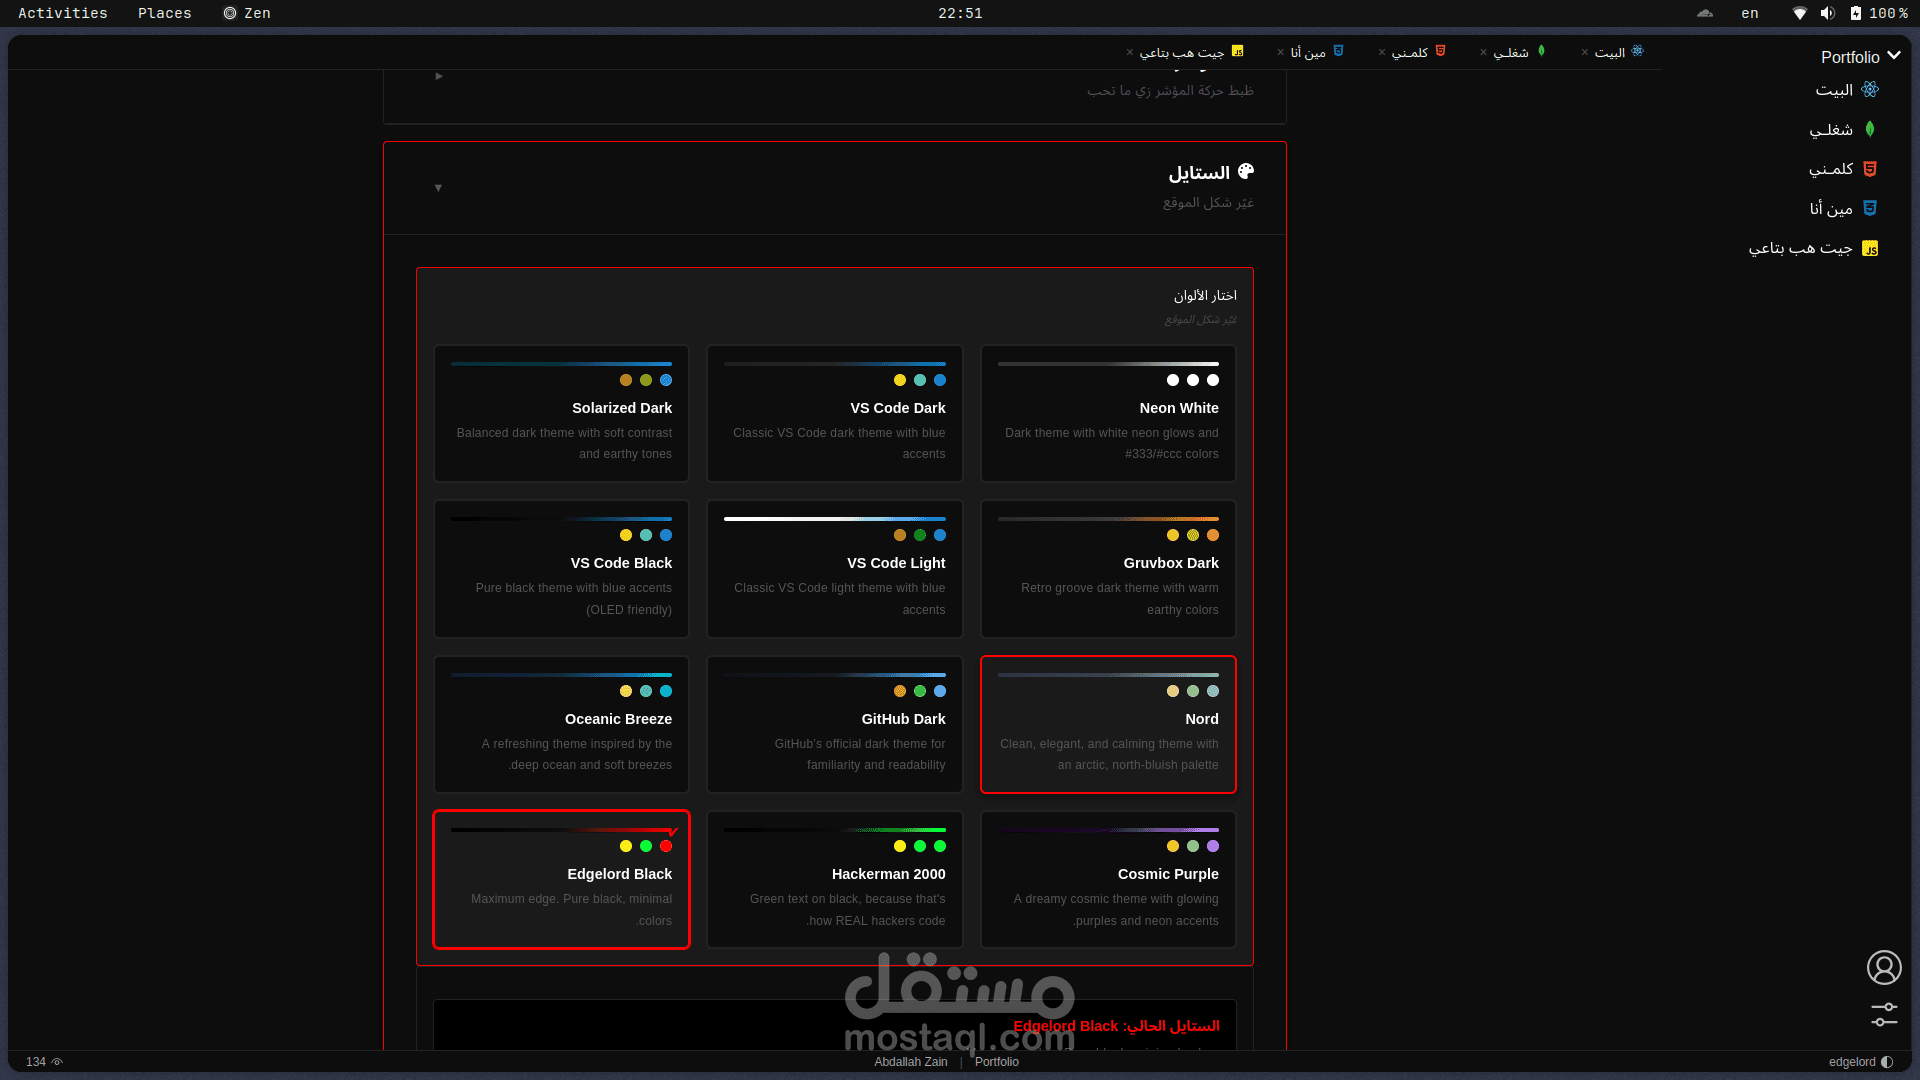Close the جيت هب بتاعي tab
This screenshot has width=1920, height=1080.
pyautogui.click(x=1130, y=52)
